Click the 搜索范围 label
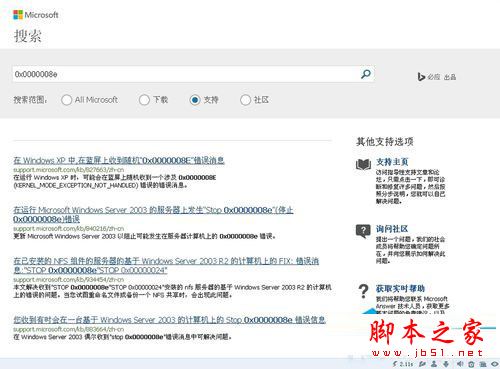The width and height of the screenshot is (500, 369). click(x=30, y=100)
